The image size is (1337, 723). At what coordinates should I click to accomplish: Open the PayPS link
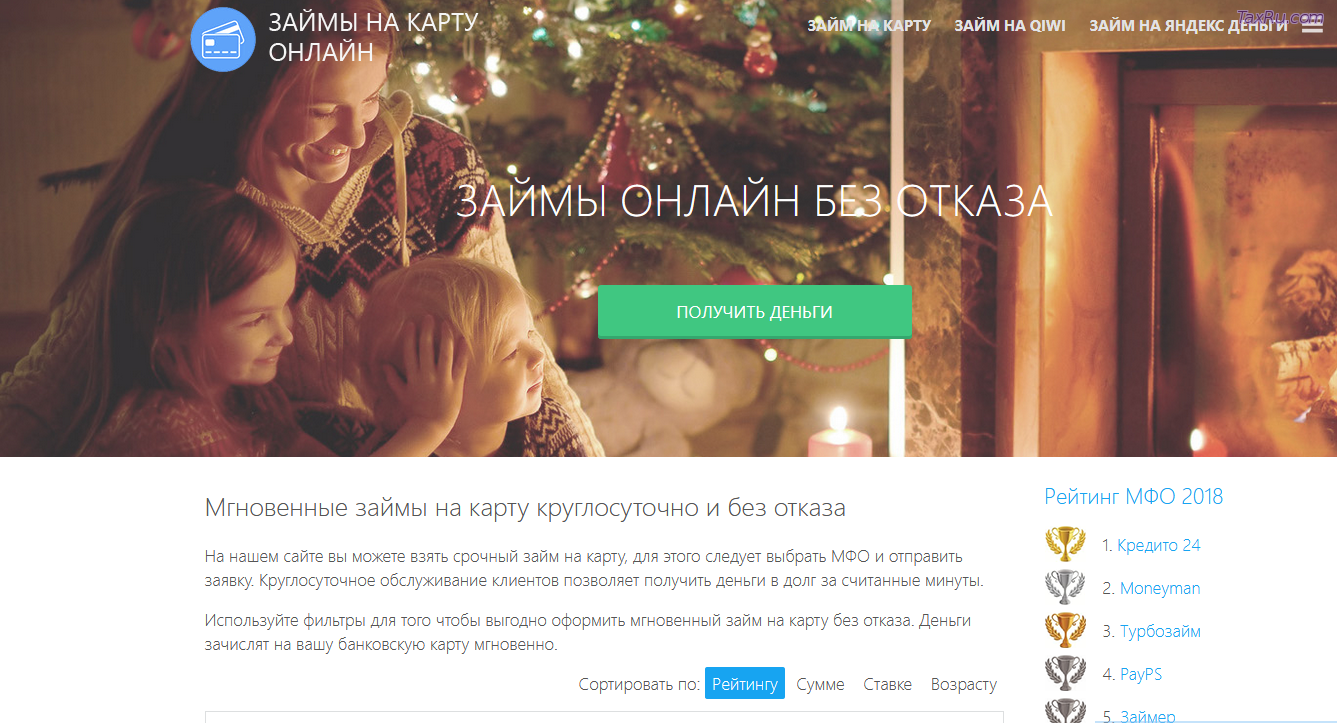(x=1141, y=674)
